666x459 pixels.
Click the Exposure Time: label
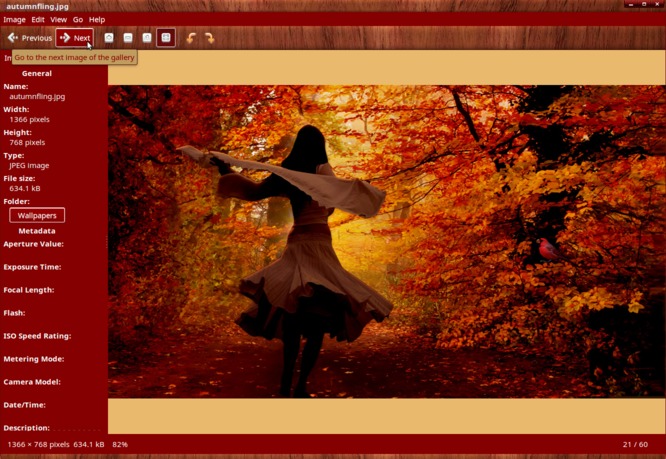click(x=32, y=267)
